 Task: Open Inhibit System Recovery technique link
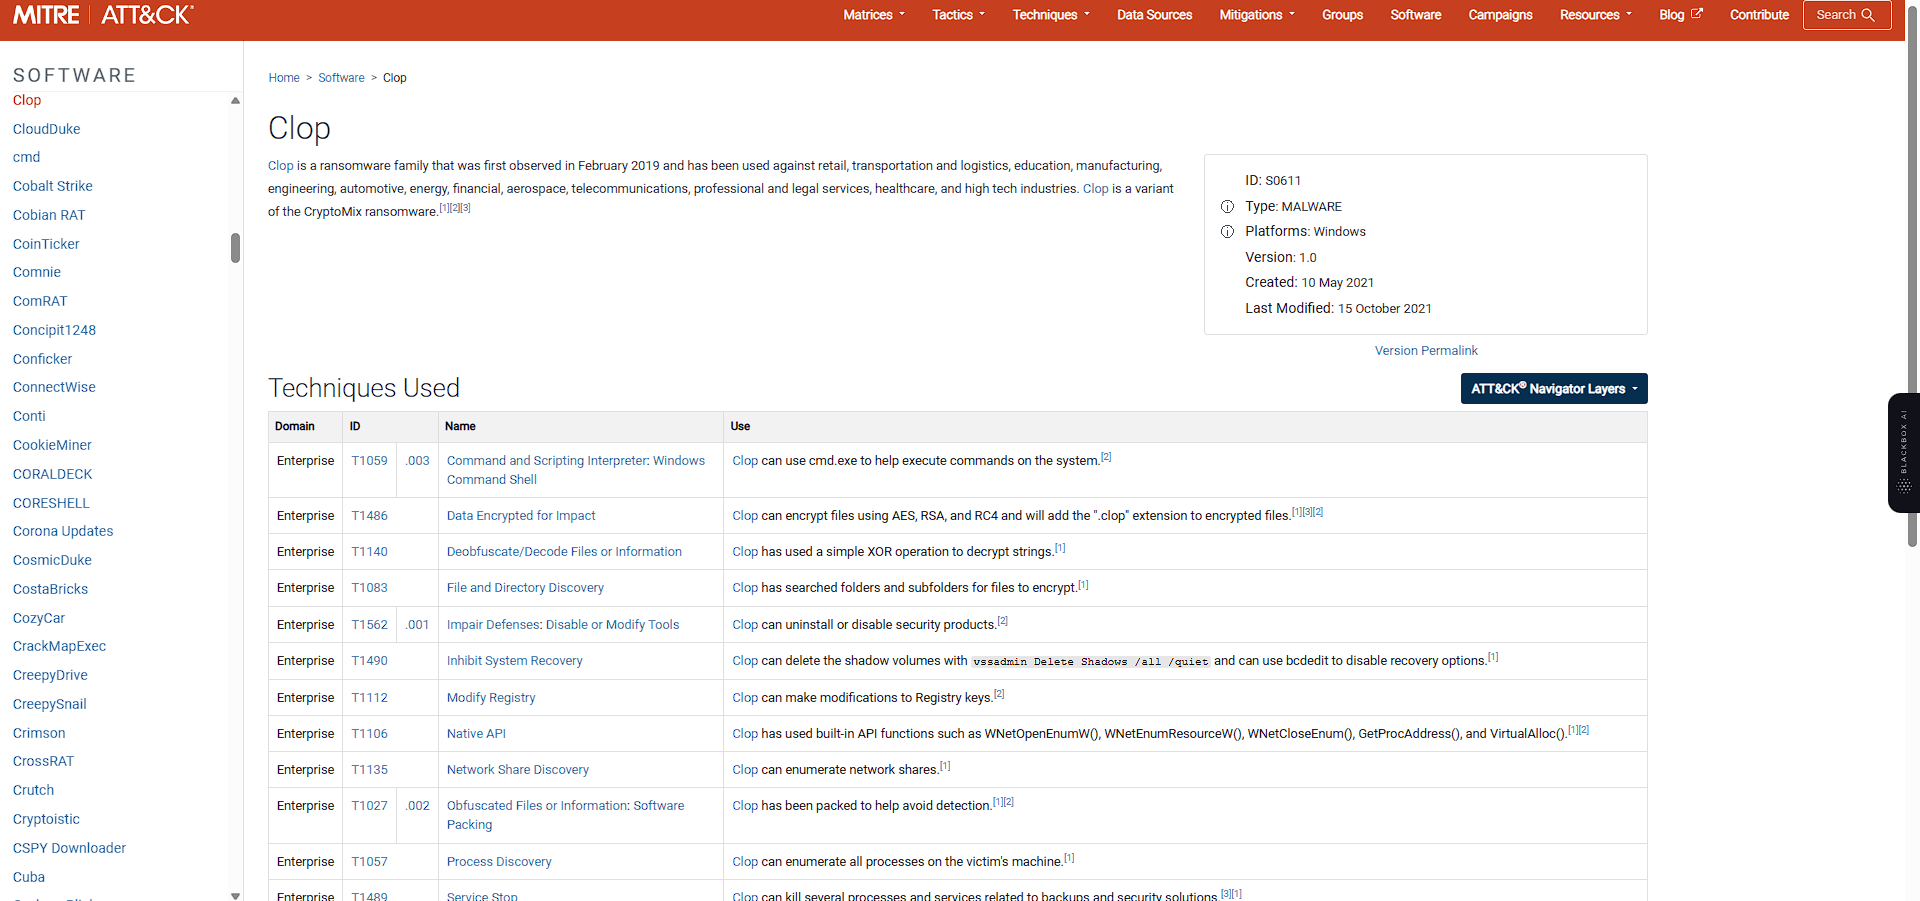514,661
